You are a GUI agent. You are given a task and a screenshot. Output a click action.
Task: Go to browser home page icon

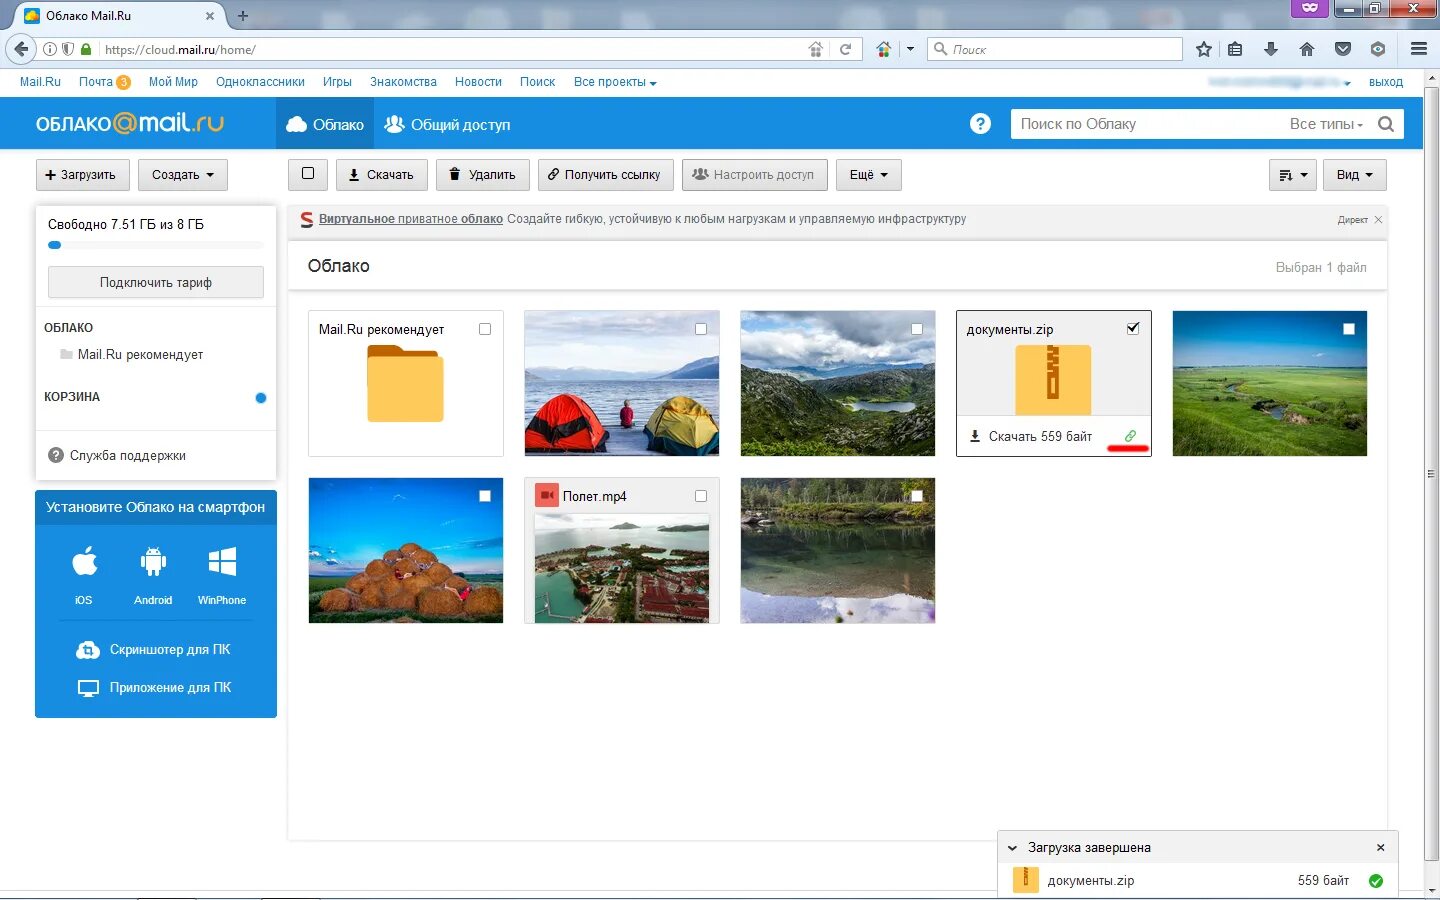coord(1306,49)
